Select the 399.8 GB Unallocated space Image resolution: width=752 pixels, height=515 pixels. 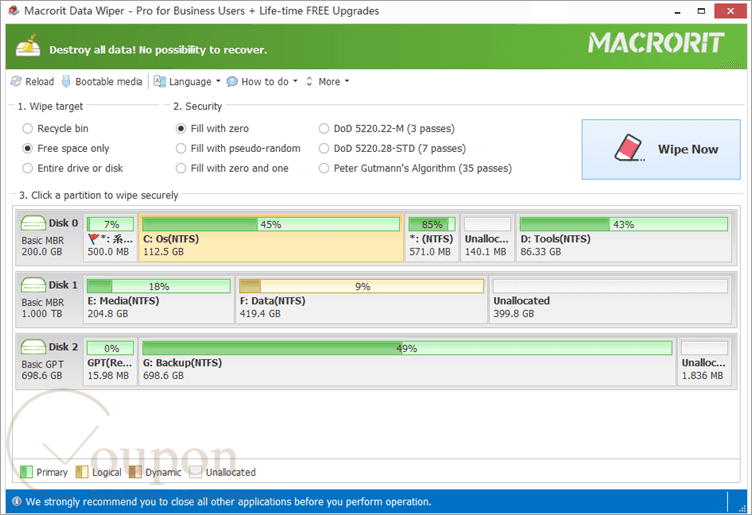pyautogui.click(x=611, y=300)
